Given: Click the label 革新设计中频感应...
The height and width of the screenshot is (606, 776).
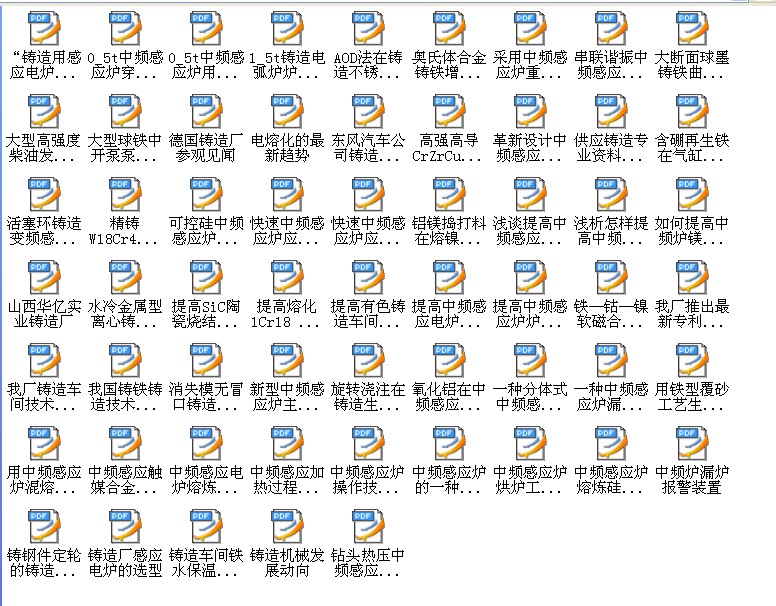Looking at the screenshot, I should pyautogui.click(x=530, y=148).
